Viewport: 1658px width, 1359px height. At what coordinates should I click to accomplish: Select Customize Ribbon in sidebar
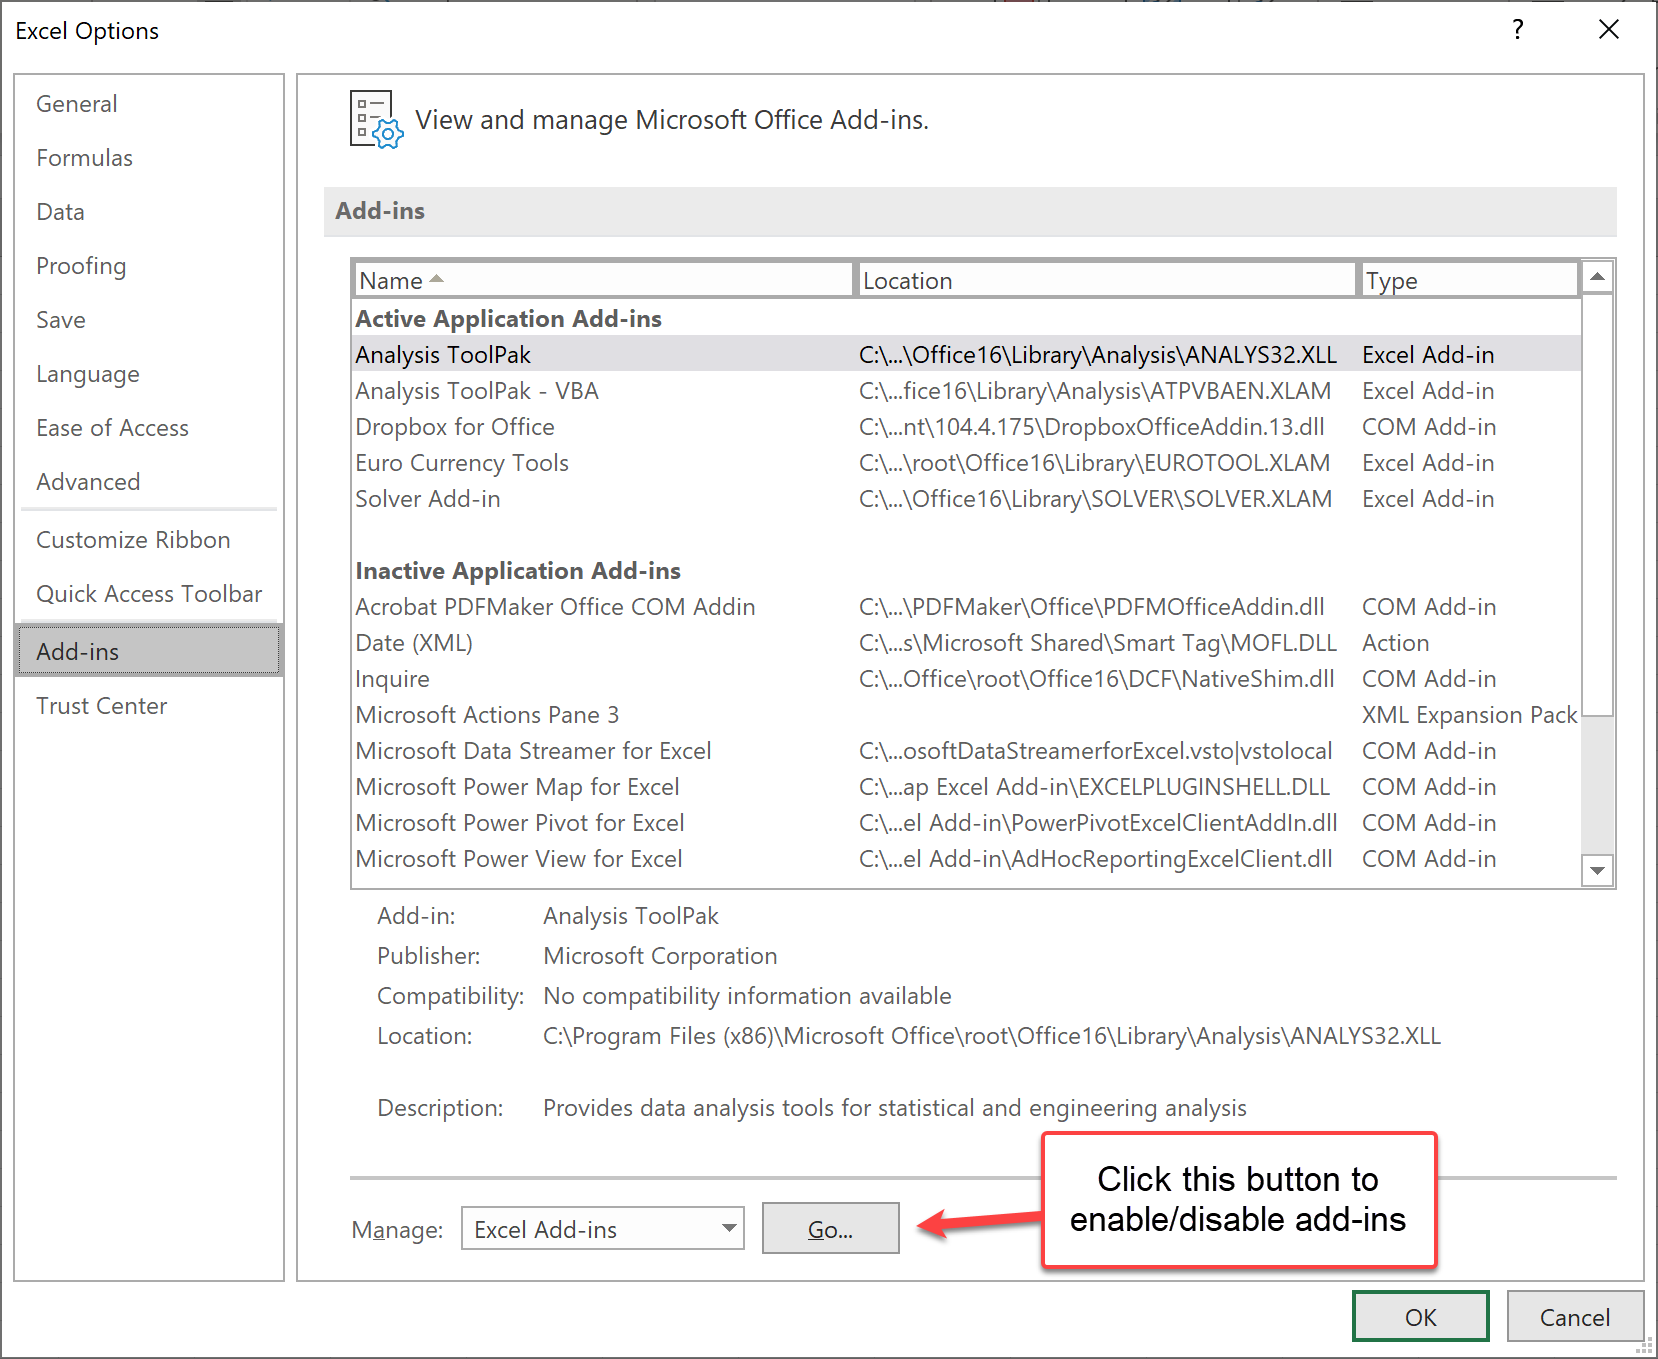coord(133,540)
